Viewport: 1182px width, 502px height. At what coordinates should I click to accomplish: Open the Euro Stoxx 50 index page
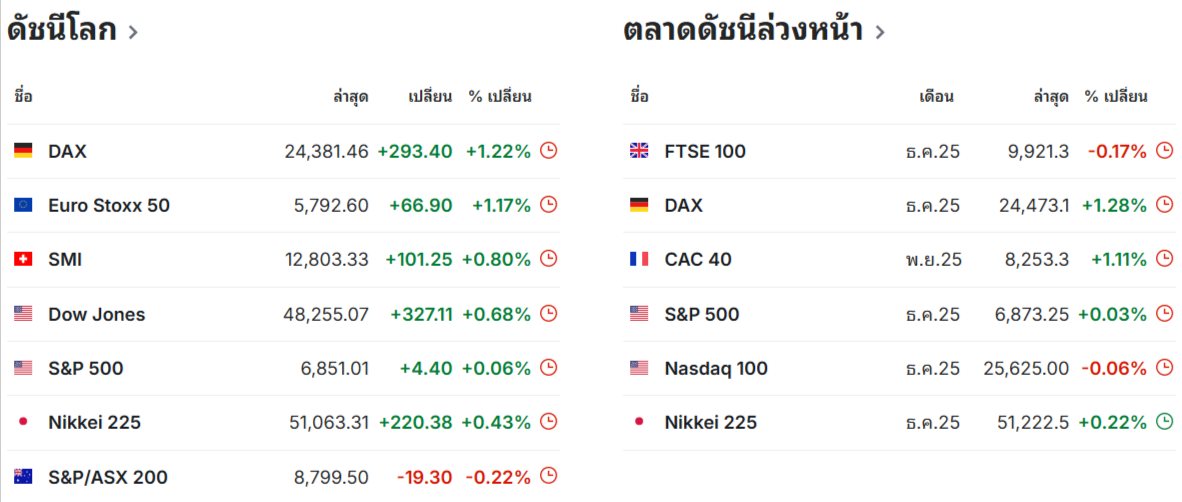click(x=109, y=206)
